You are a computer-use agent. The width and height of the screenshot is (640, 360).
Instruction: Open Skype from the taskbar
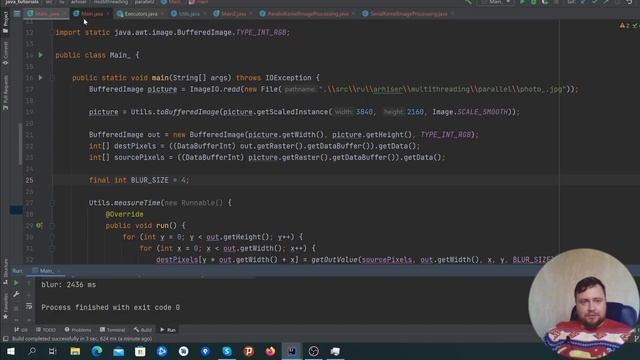227,351
